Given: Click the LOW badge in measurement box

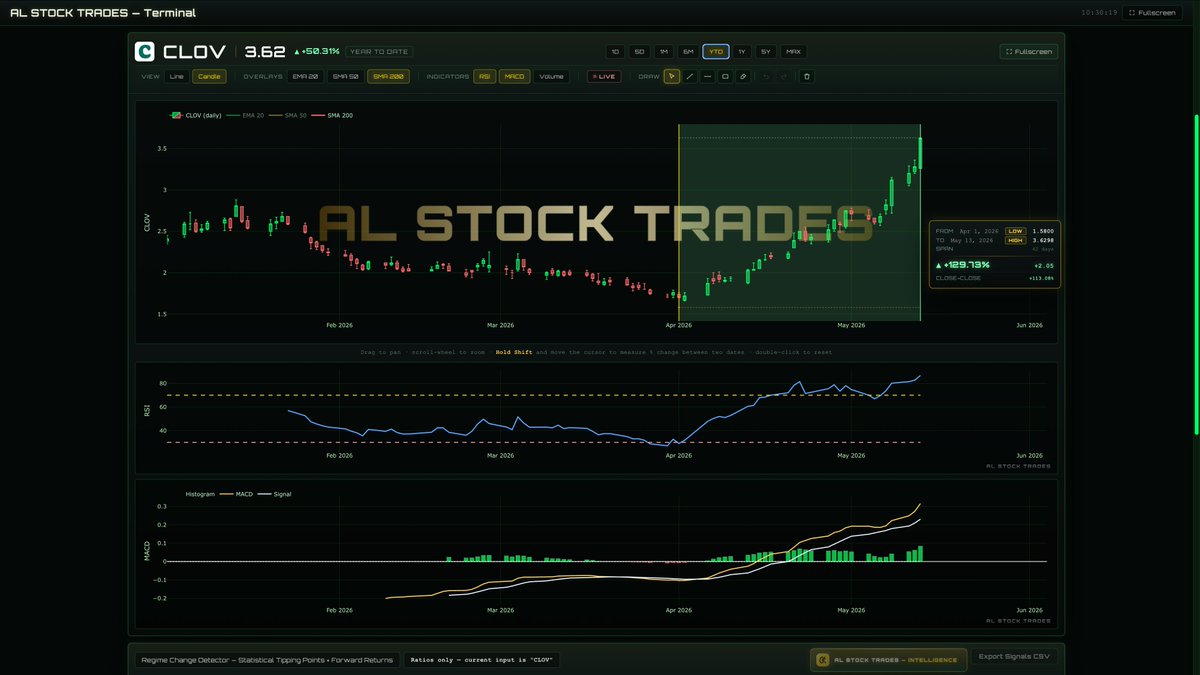Looking at the screenshot, I should (x=1015, y=231).
